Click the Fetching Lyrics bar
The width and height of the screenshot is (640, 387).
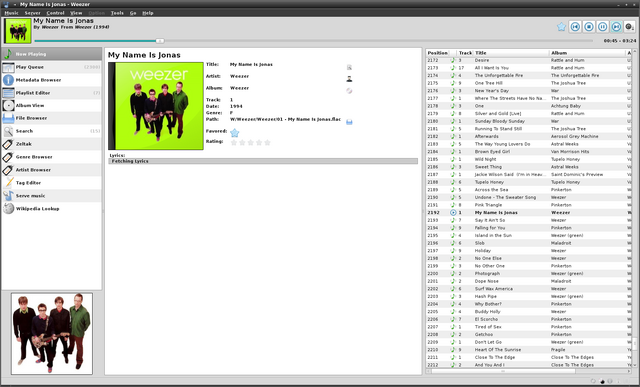pos(263,161)
